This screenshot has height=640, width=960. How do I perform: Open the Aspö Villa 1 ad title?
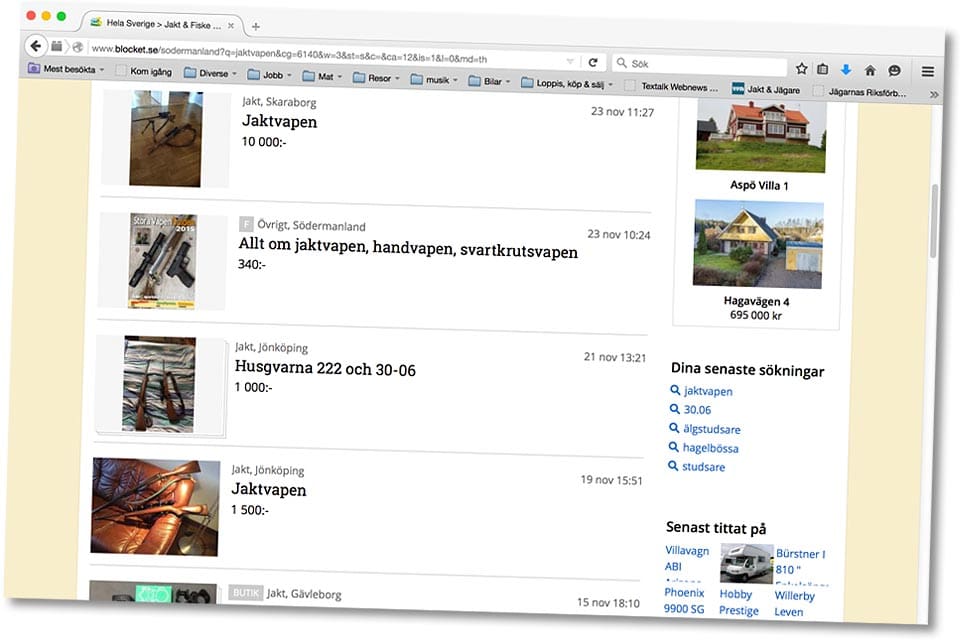tap(759, 185)
